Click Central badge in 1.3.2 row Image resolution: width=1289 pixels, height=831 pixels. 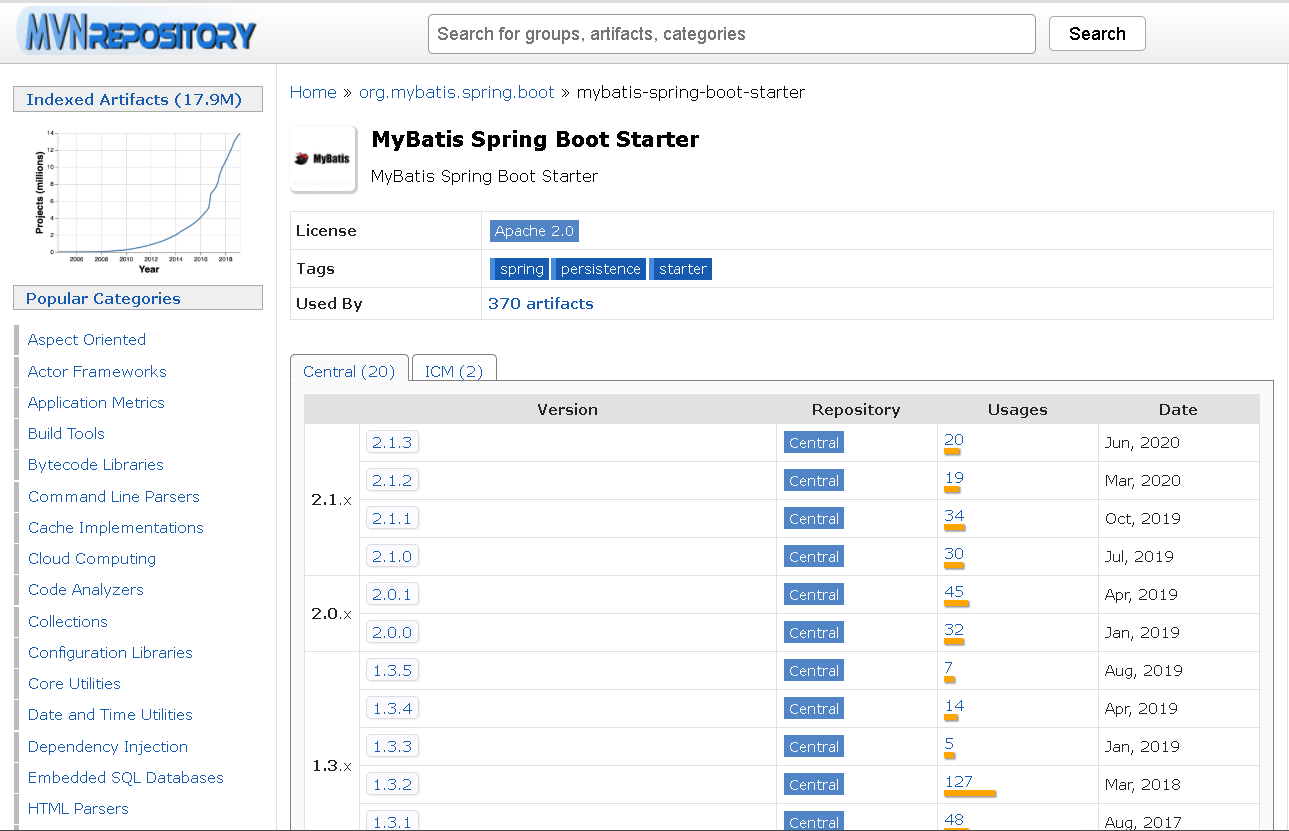813,785
